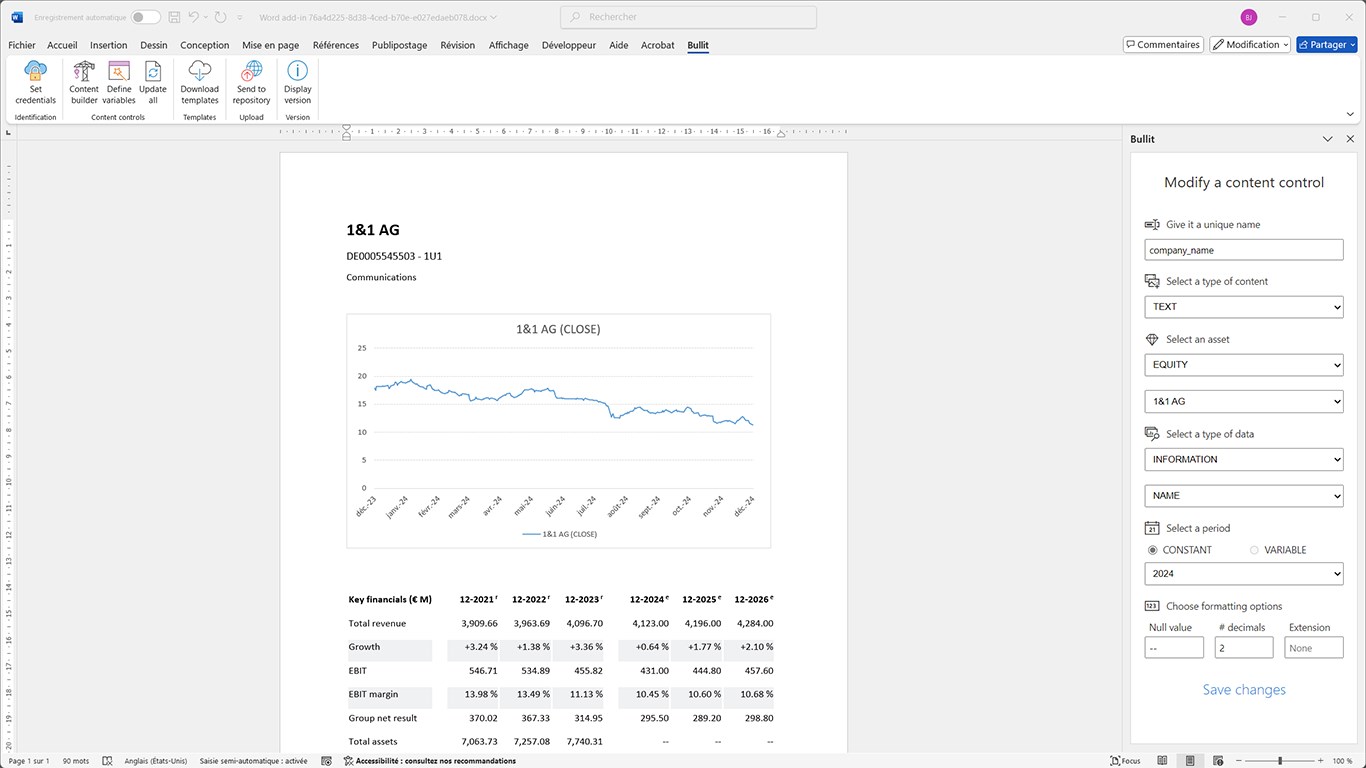
Task: Open the Fichier menu
Action: [x=22, y=45]
